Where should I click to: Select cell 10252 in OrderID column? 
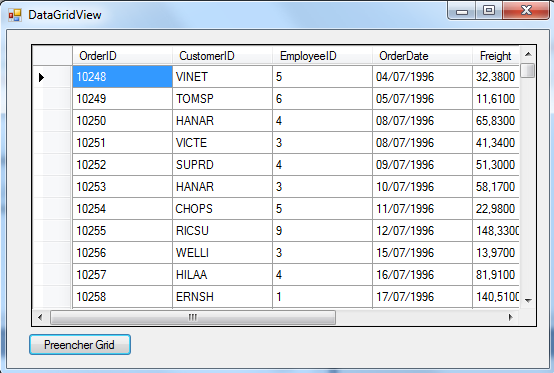tap(122, 165)
